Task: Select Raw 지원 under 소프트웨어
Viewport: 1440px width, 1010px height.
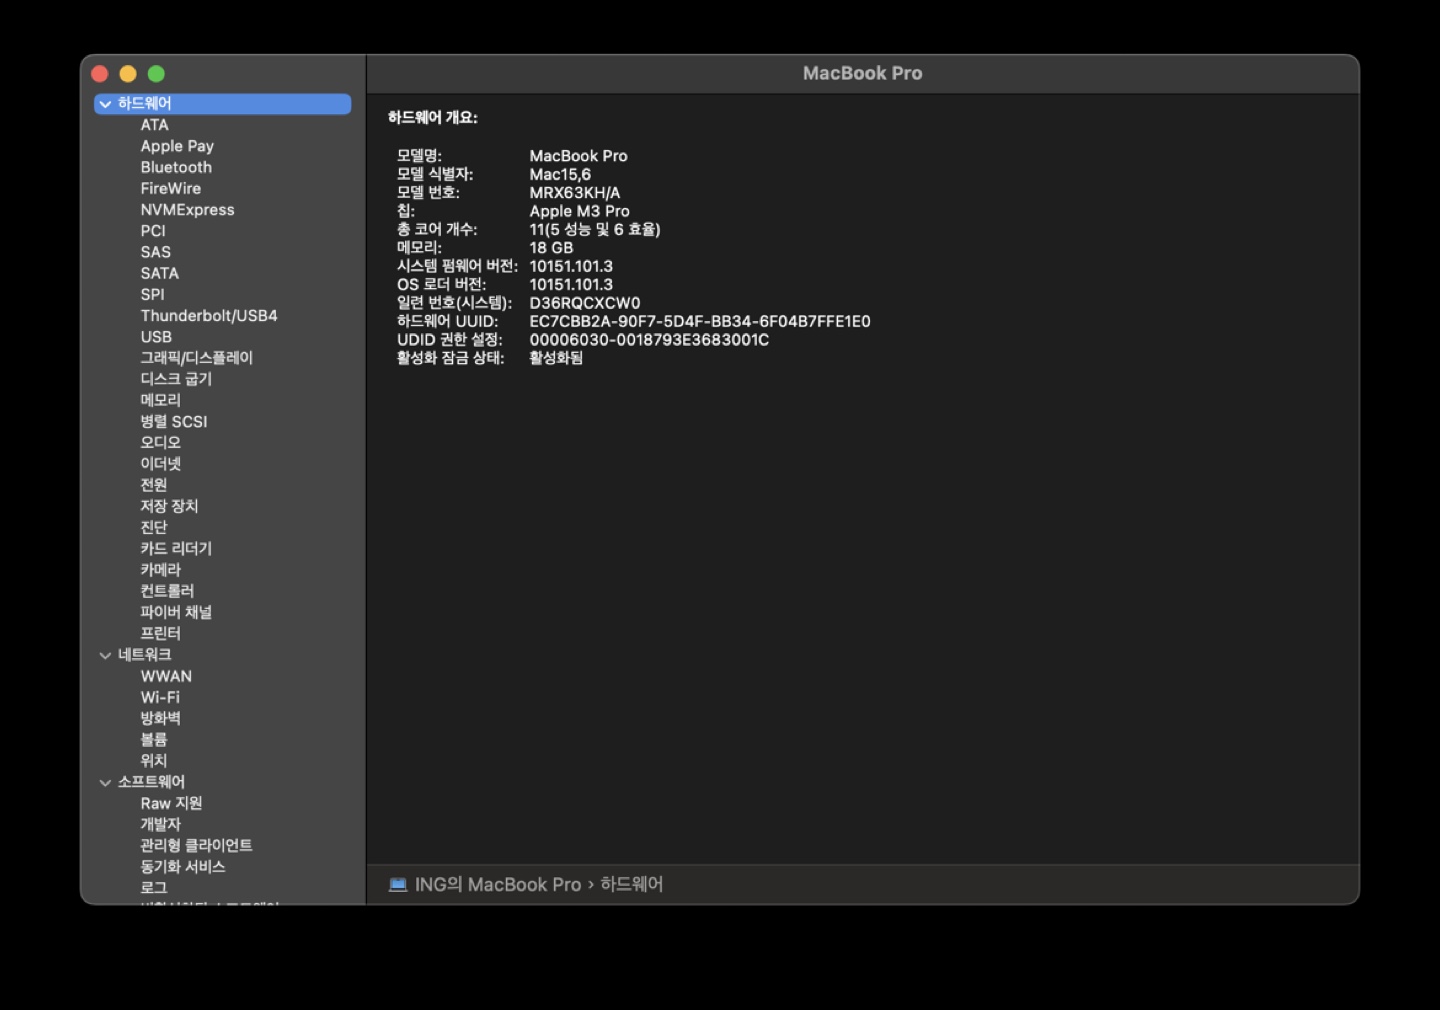Action: 171,803
